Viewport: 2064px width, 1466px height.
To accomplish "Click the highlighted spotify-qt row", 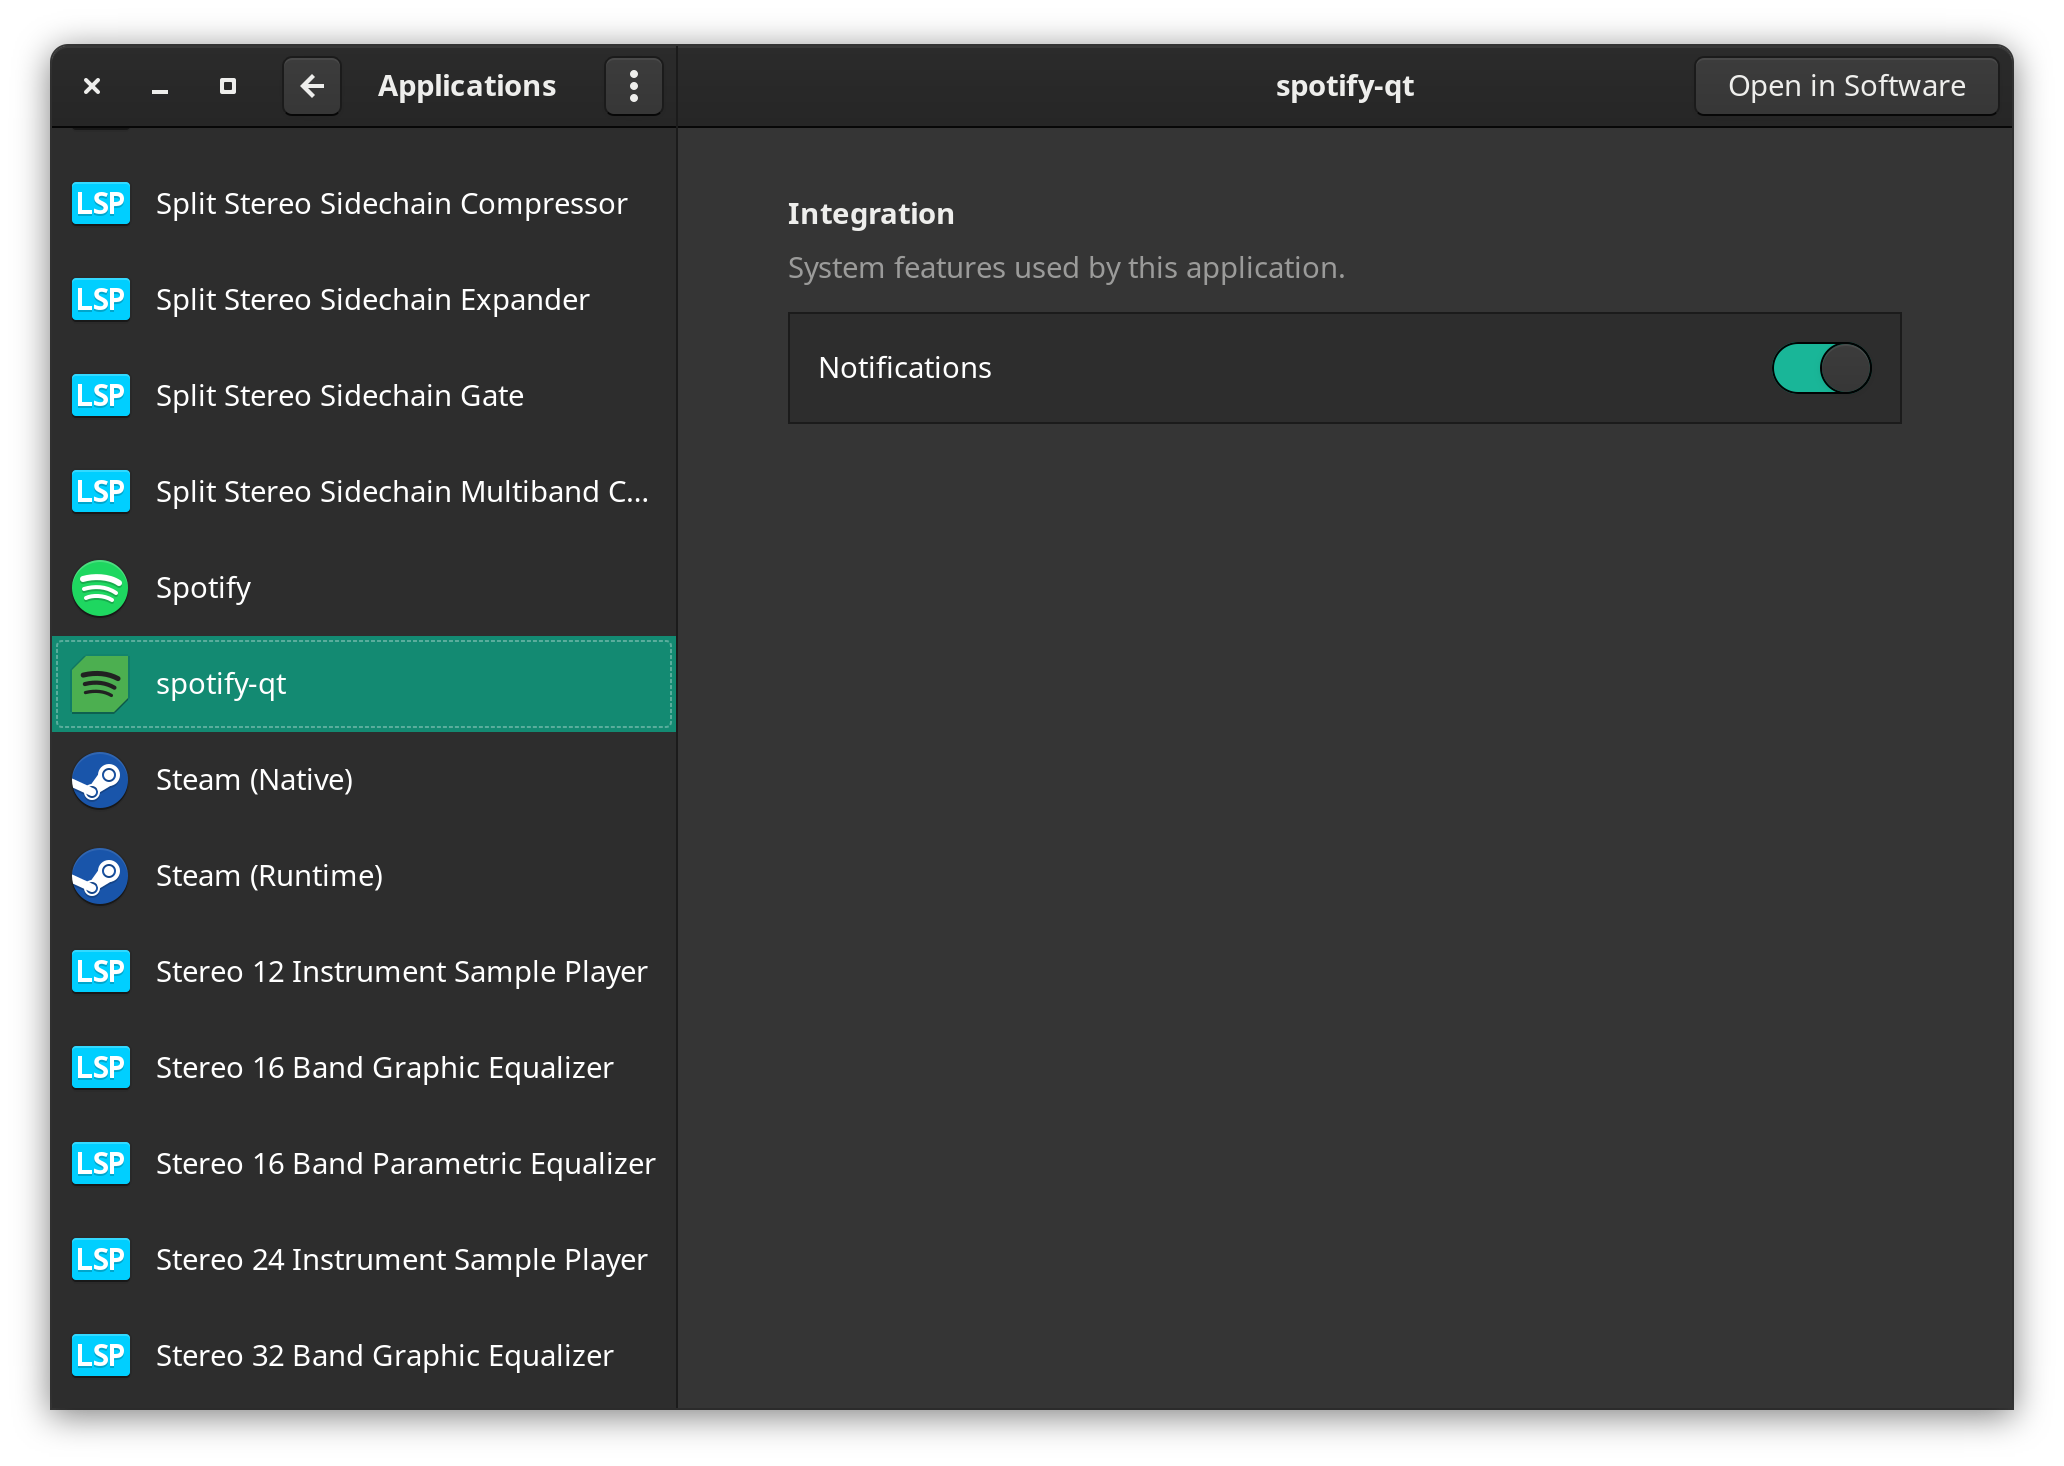I will pos(365,684).
